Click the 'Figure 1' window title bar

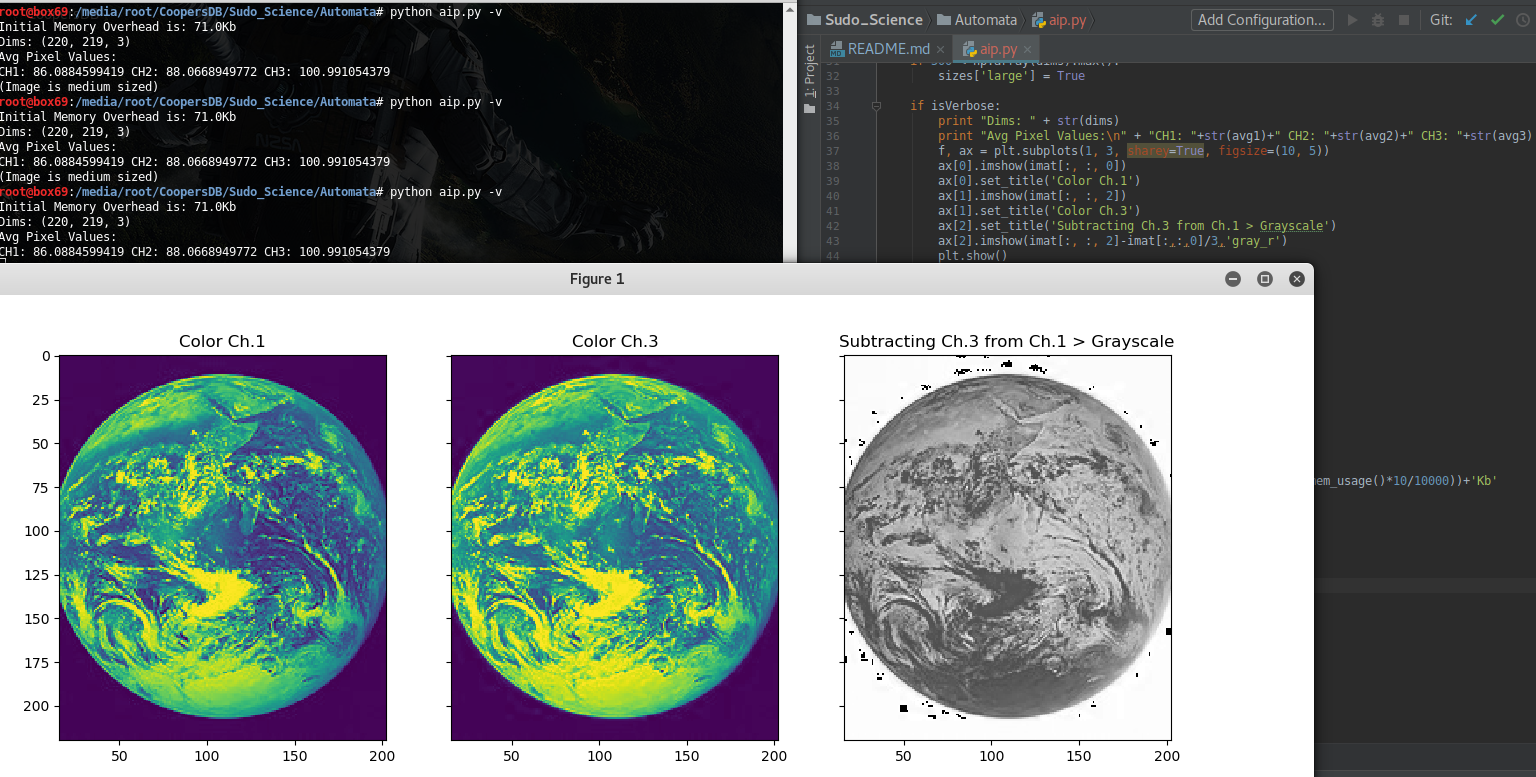597,279
